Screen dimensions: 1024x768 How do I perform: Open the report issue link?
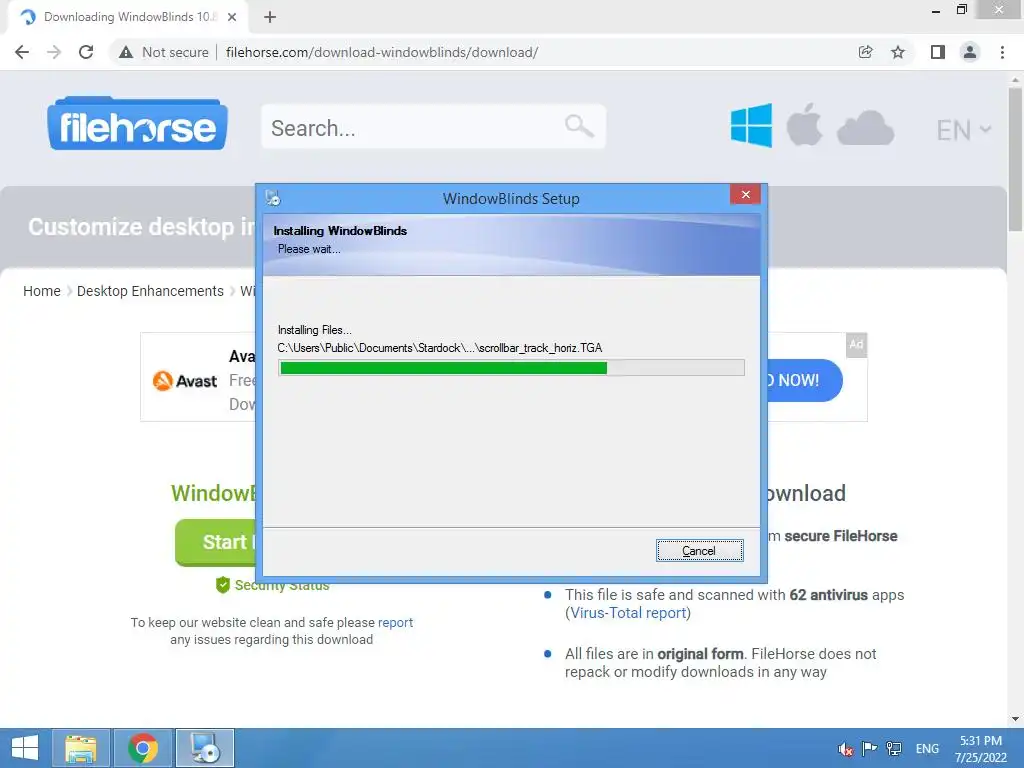[395, 622]
